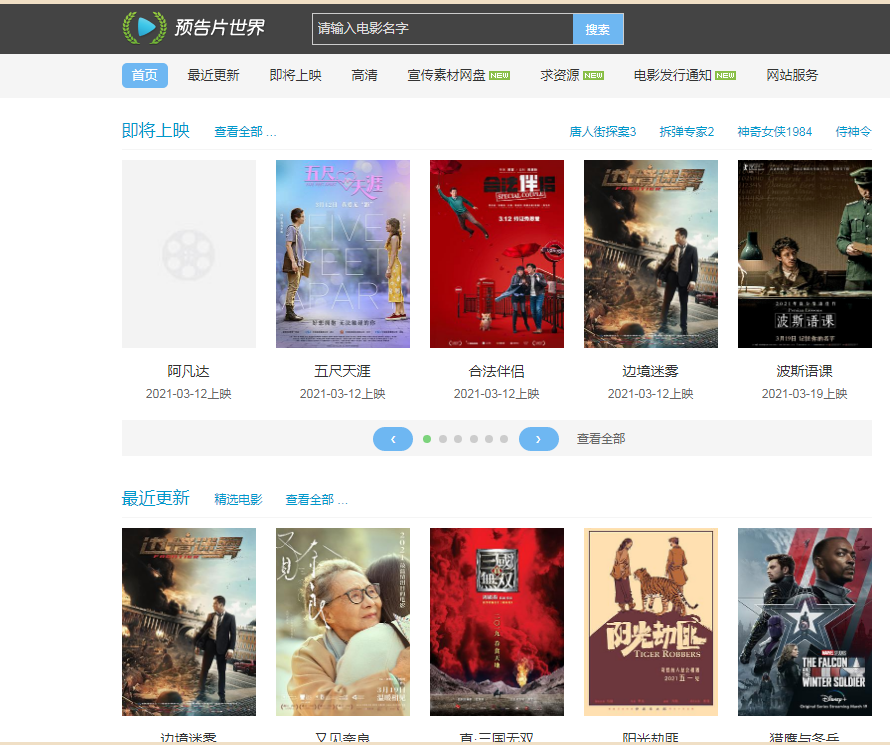This screenshot has width=890, height=745.
Task: Click 查看全部 next to 即将上映 heading
Action: 245,132
